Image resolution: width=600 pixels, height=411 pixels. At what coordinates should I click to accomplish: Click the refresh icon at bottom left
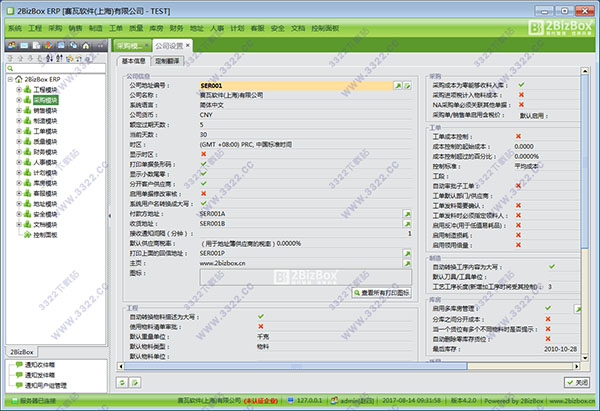click(x=122, y=382)
